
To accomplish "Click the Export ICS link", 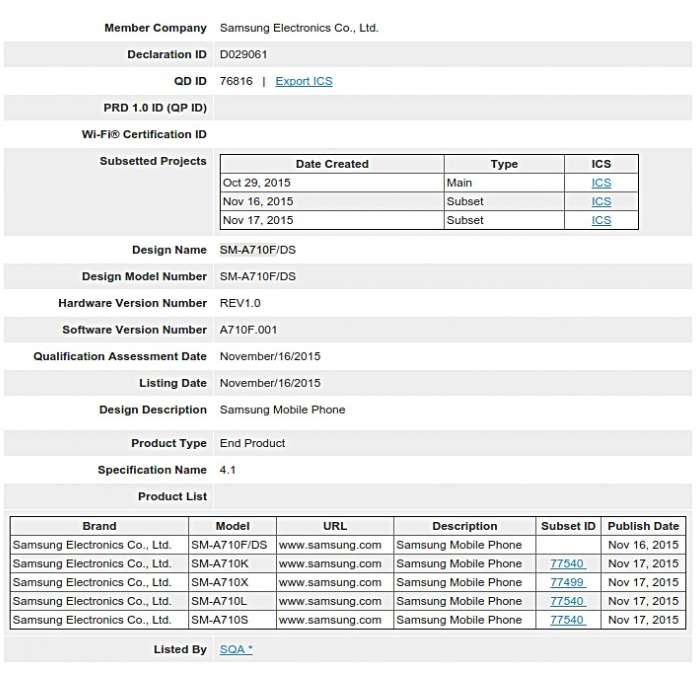I will [x=304, y=81].
